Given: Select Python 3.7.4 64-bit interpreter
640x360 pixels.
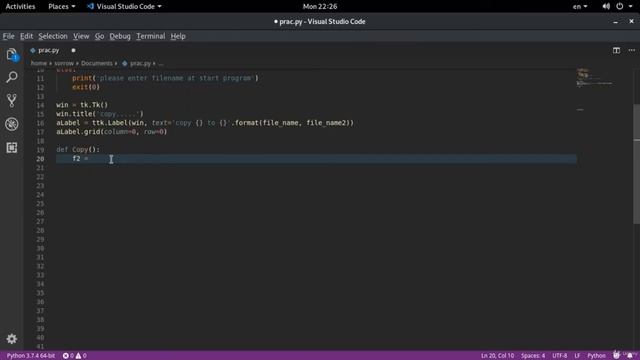Looking at the screenshot, I should [x=31, y=356].
